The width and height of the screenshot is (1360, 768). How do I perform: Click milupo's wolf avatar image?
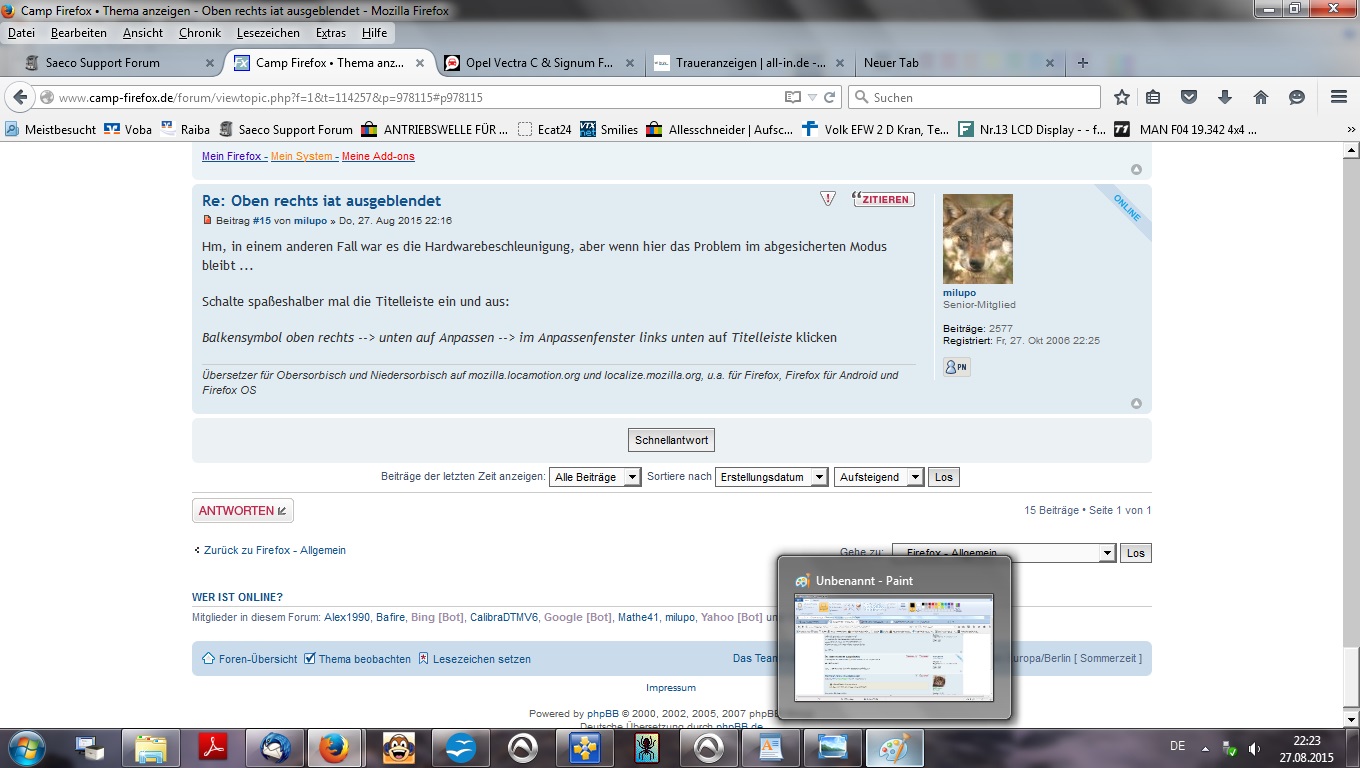click(x=978, y=239)
